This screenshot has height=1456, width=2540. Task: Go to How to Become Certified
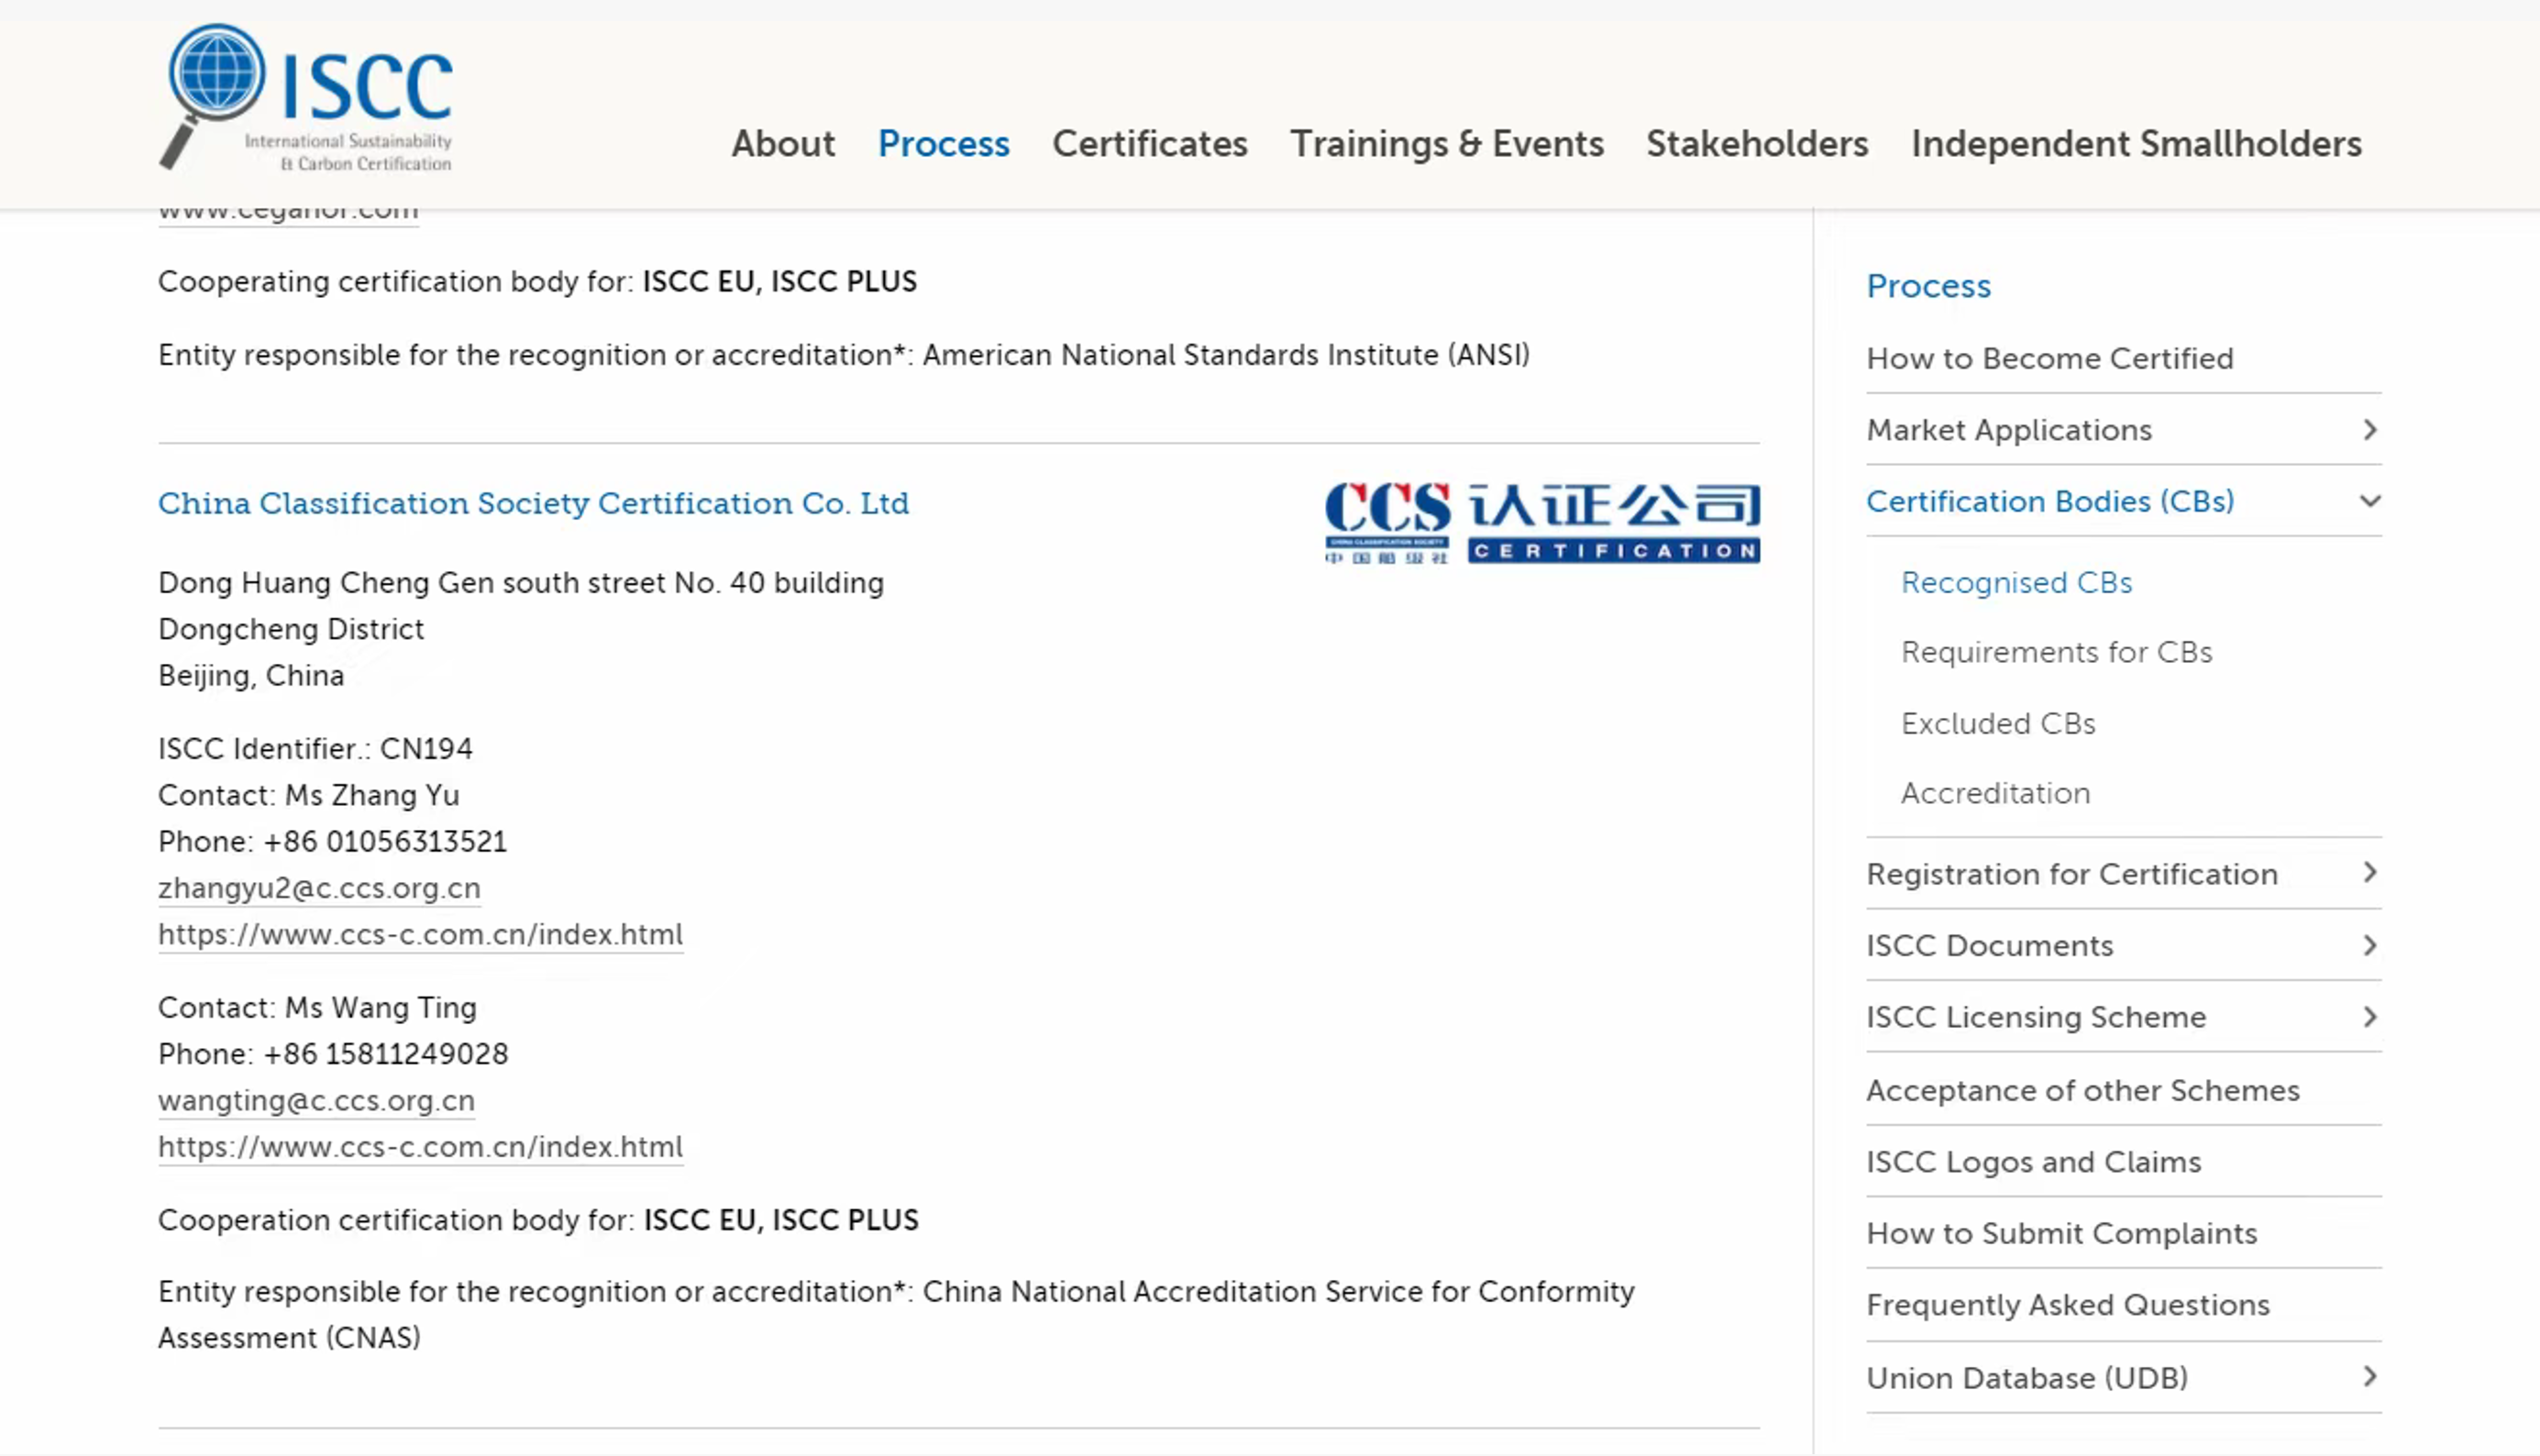click(x=2050, y=358)
